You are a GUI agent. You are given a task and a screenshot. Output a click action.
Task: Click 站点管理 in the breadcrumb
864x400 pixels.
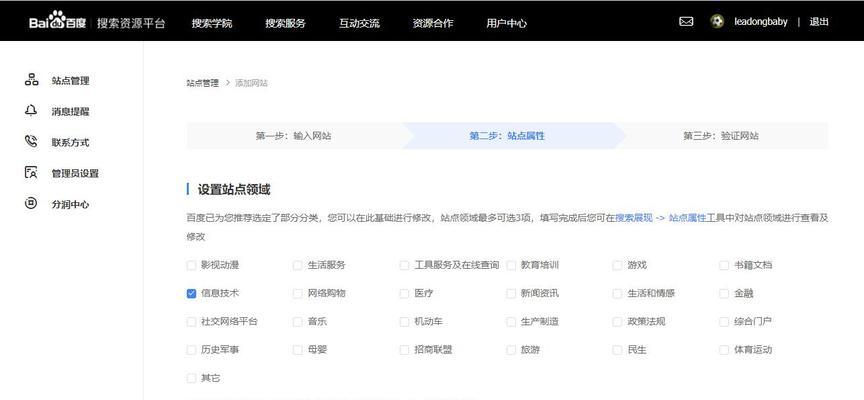(x=202, y=83)
